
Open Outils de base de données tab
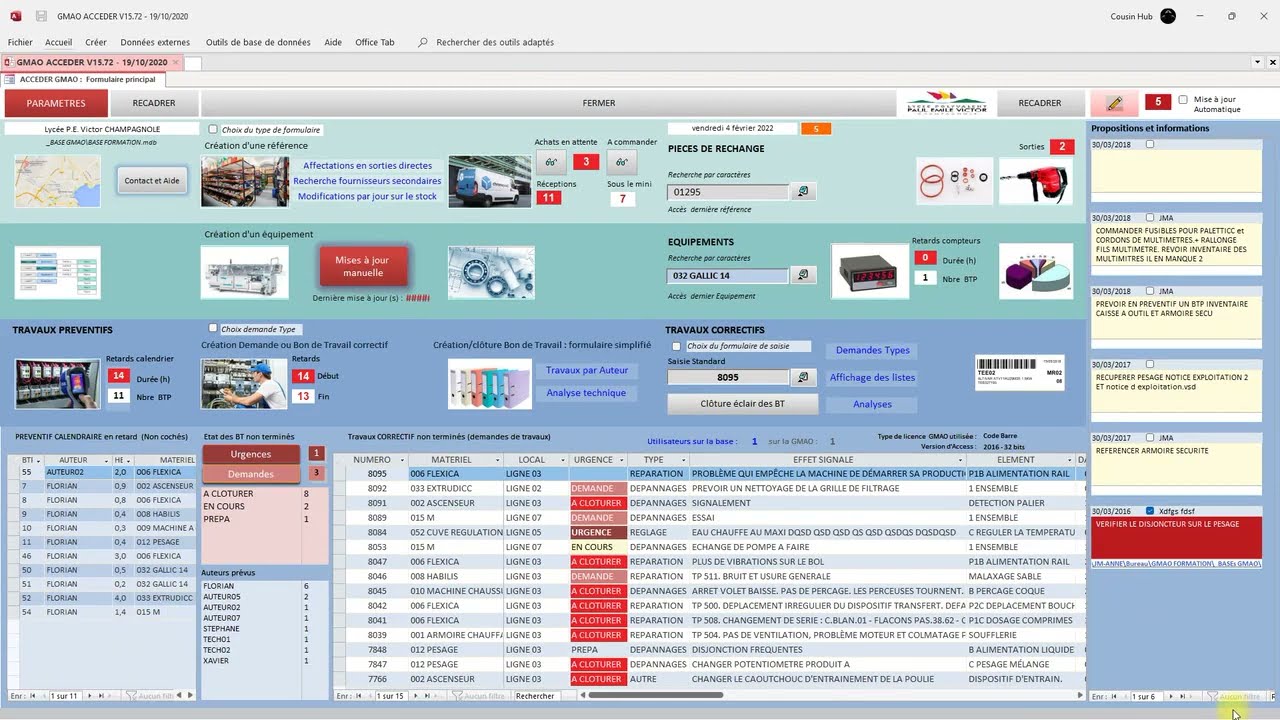(x=258, y=42)
